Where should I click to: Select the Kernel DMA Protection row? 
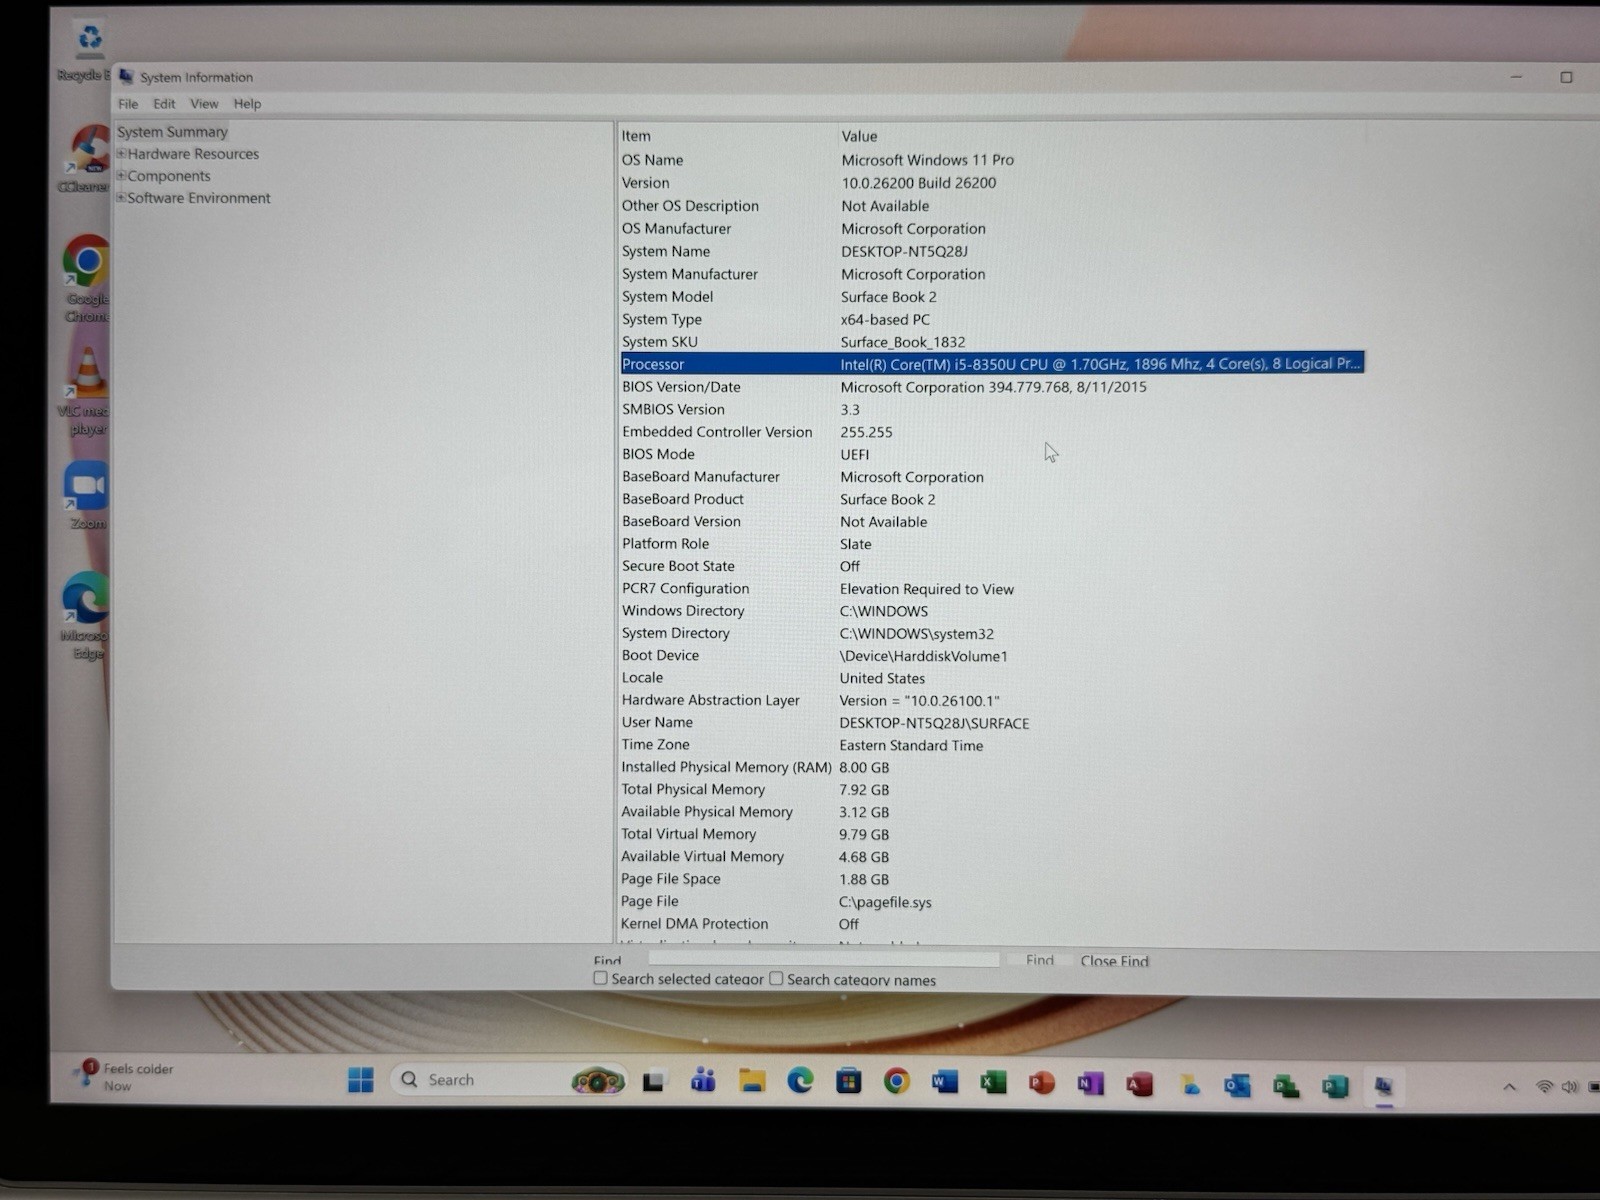click(x=992, y=924)
